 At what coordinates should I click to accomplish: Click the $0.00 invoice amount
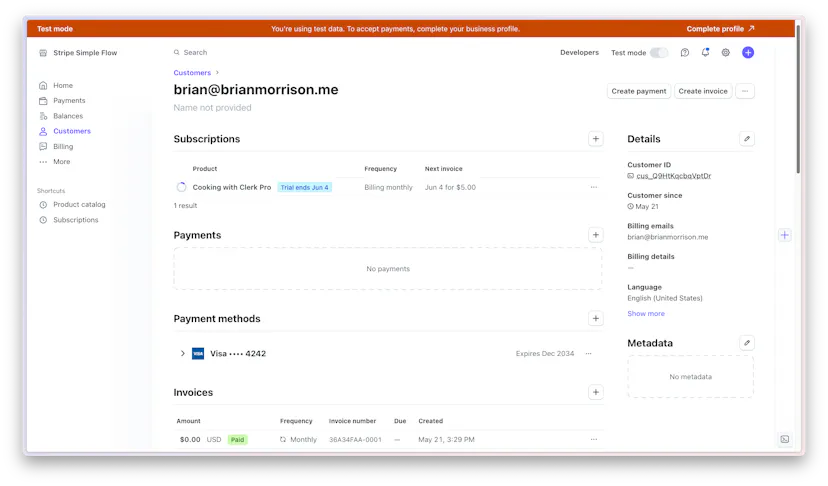[x=190, y=440]
